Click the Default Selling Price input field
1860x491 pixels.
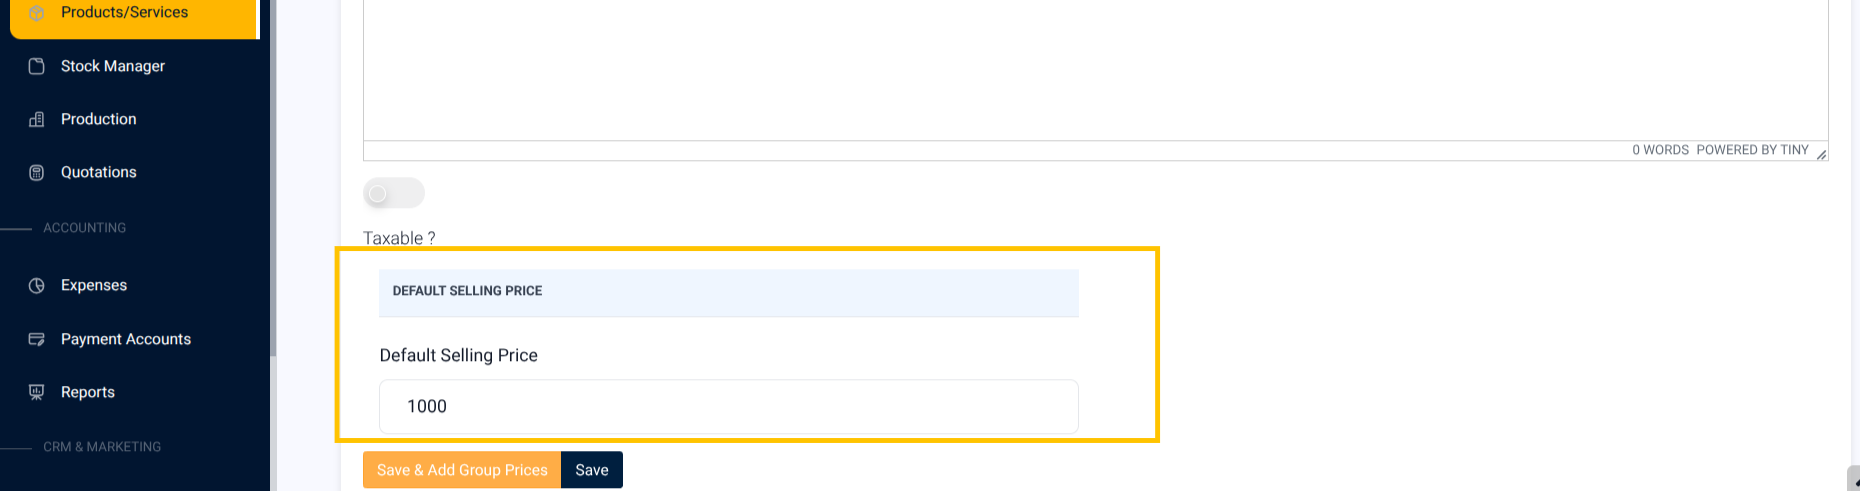pos(728,406)
